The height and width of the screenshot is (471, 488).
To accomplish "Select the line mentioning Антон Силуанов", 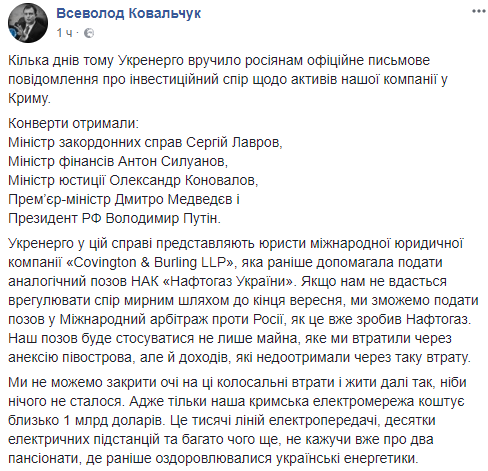I will click(118, 162).
